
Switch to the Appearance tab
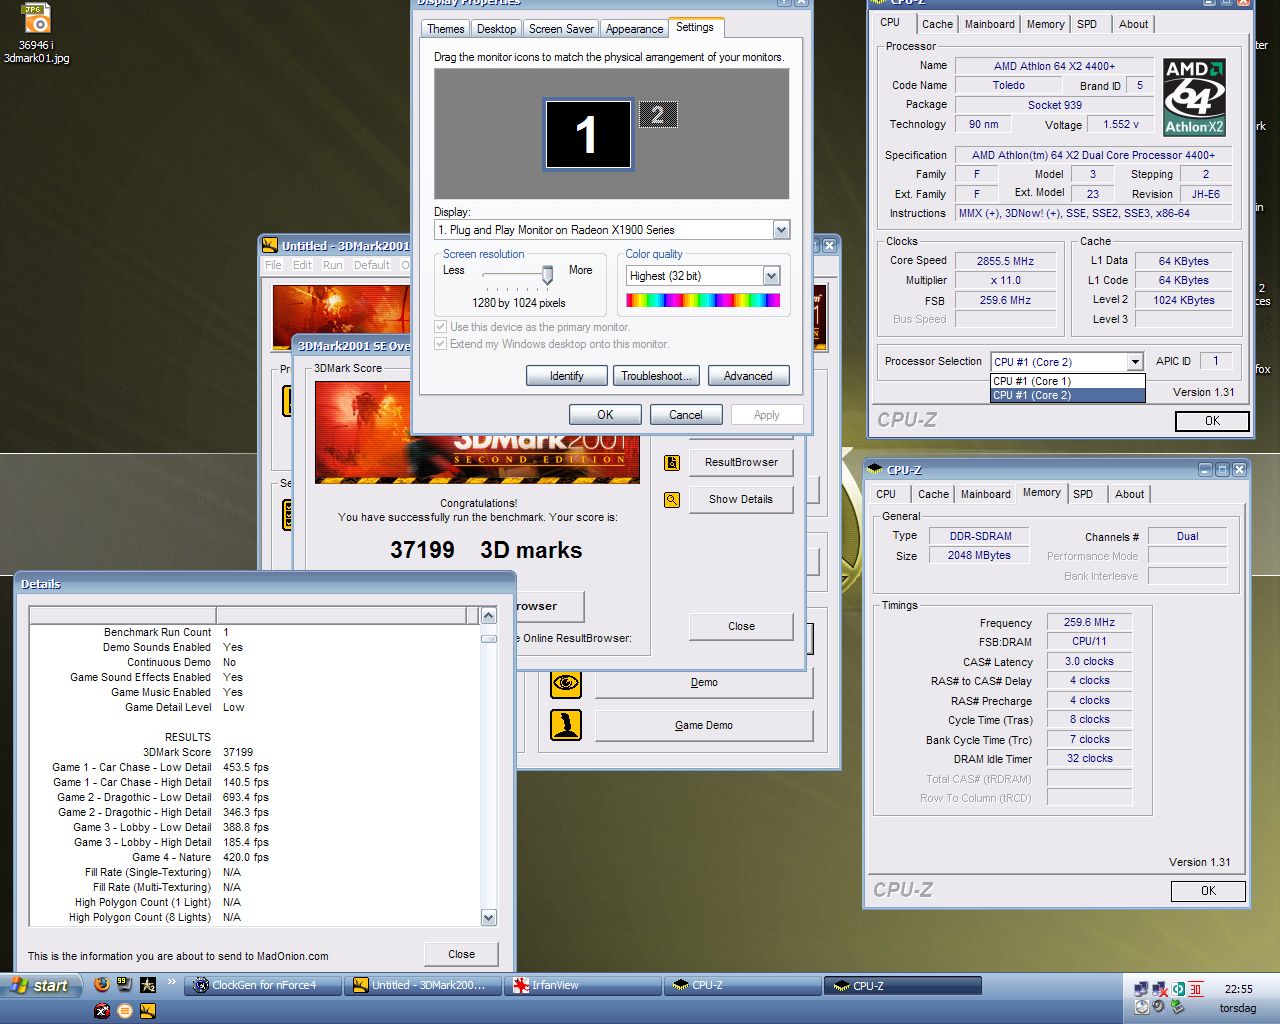(634, 29)
